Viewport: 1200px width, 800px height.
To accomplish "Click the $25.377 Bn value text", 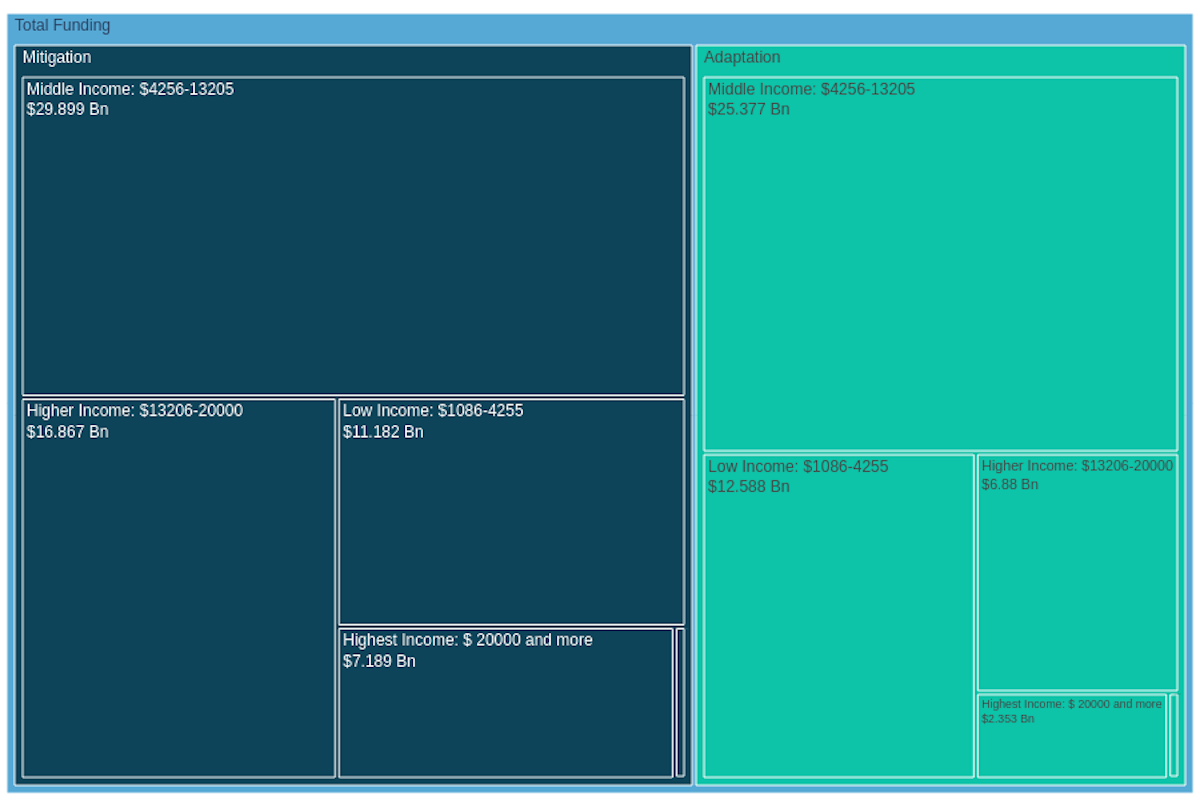I will 749,109.
